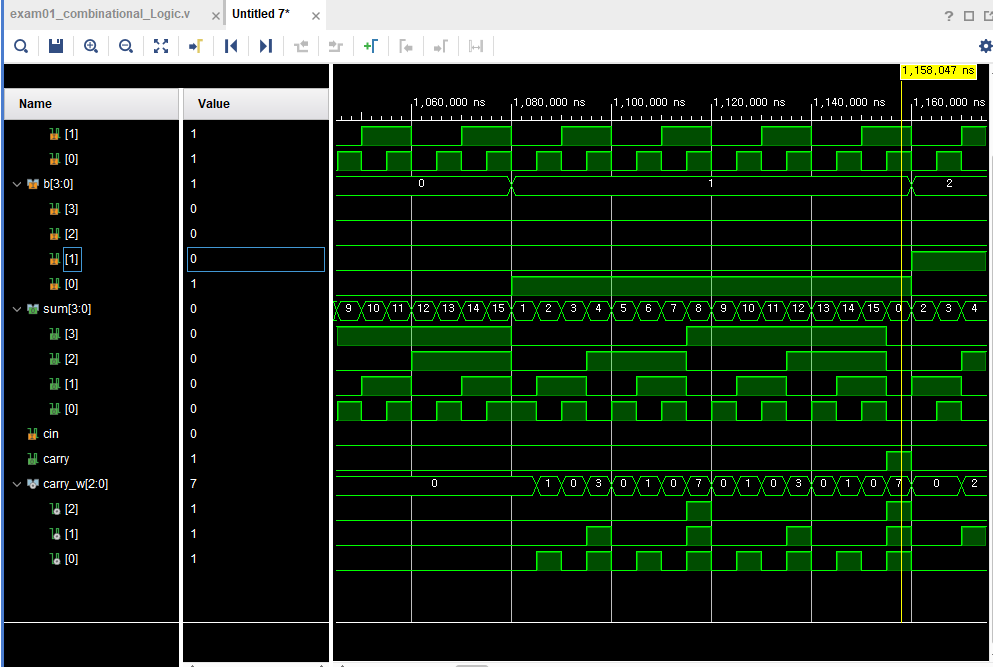Switch to exam01_combinational_Logic.v tab
Image resolution: width=993 pixels, height=667 pixels.
tap(99, 14)
